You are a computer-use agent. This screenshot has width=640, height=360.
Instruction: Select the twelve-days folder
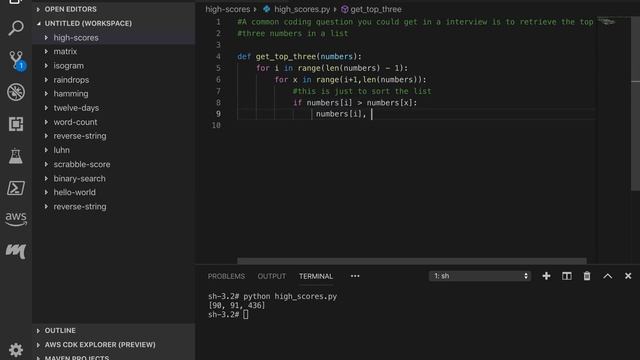coord(114,108)
